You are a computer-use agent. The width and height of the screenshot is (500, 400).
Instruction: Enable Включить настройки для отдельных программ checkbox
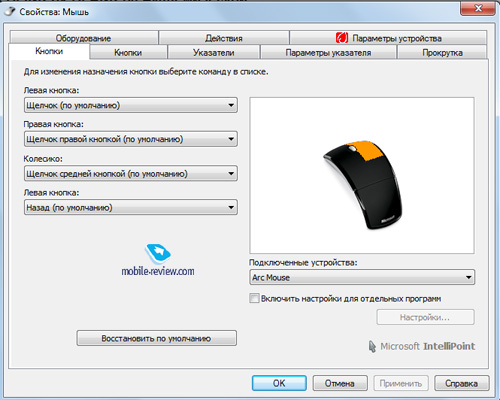click(254, 298)
